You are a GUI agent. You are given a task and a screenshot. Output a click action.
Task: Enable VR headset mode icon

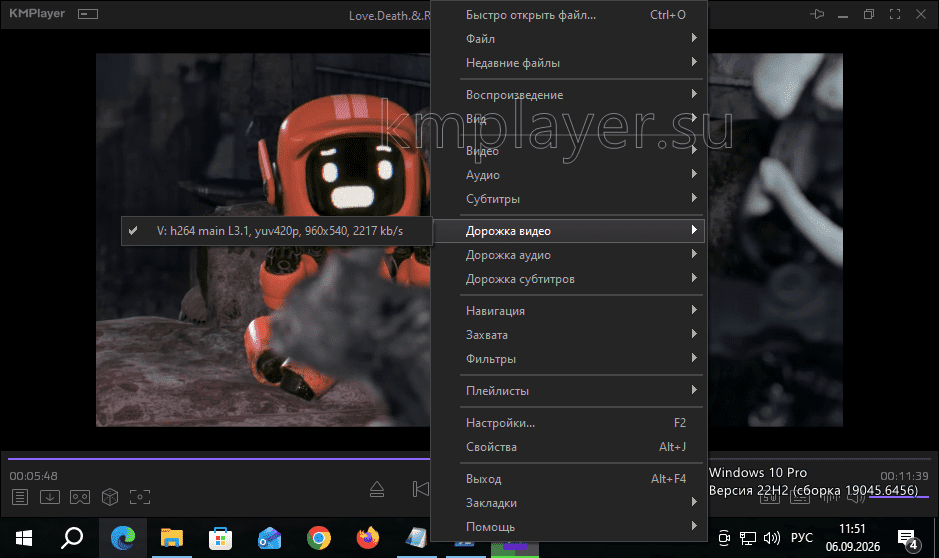coord(80,497)
